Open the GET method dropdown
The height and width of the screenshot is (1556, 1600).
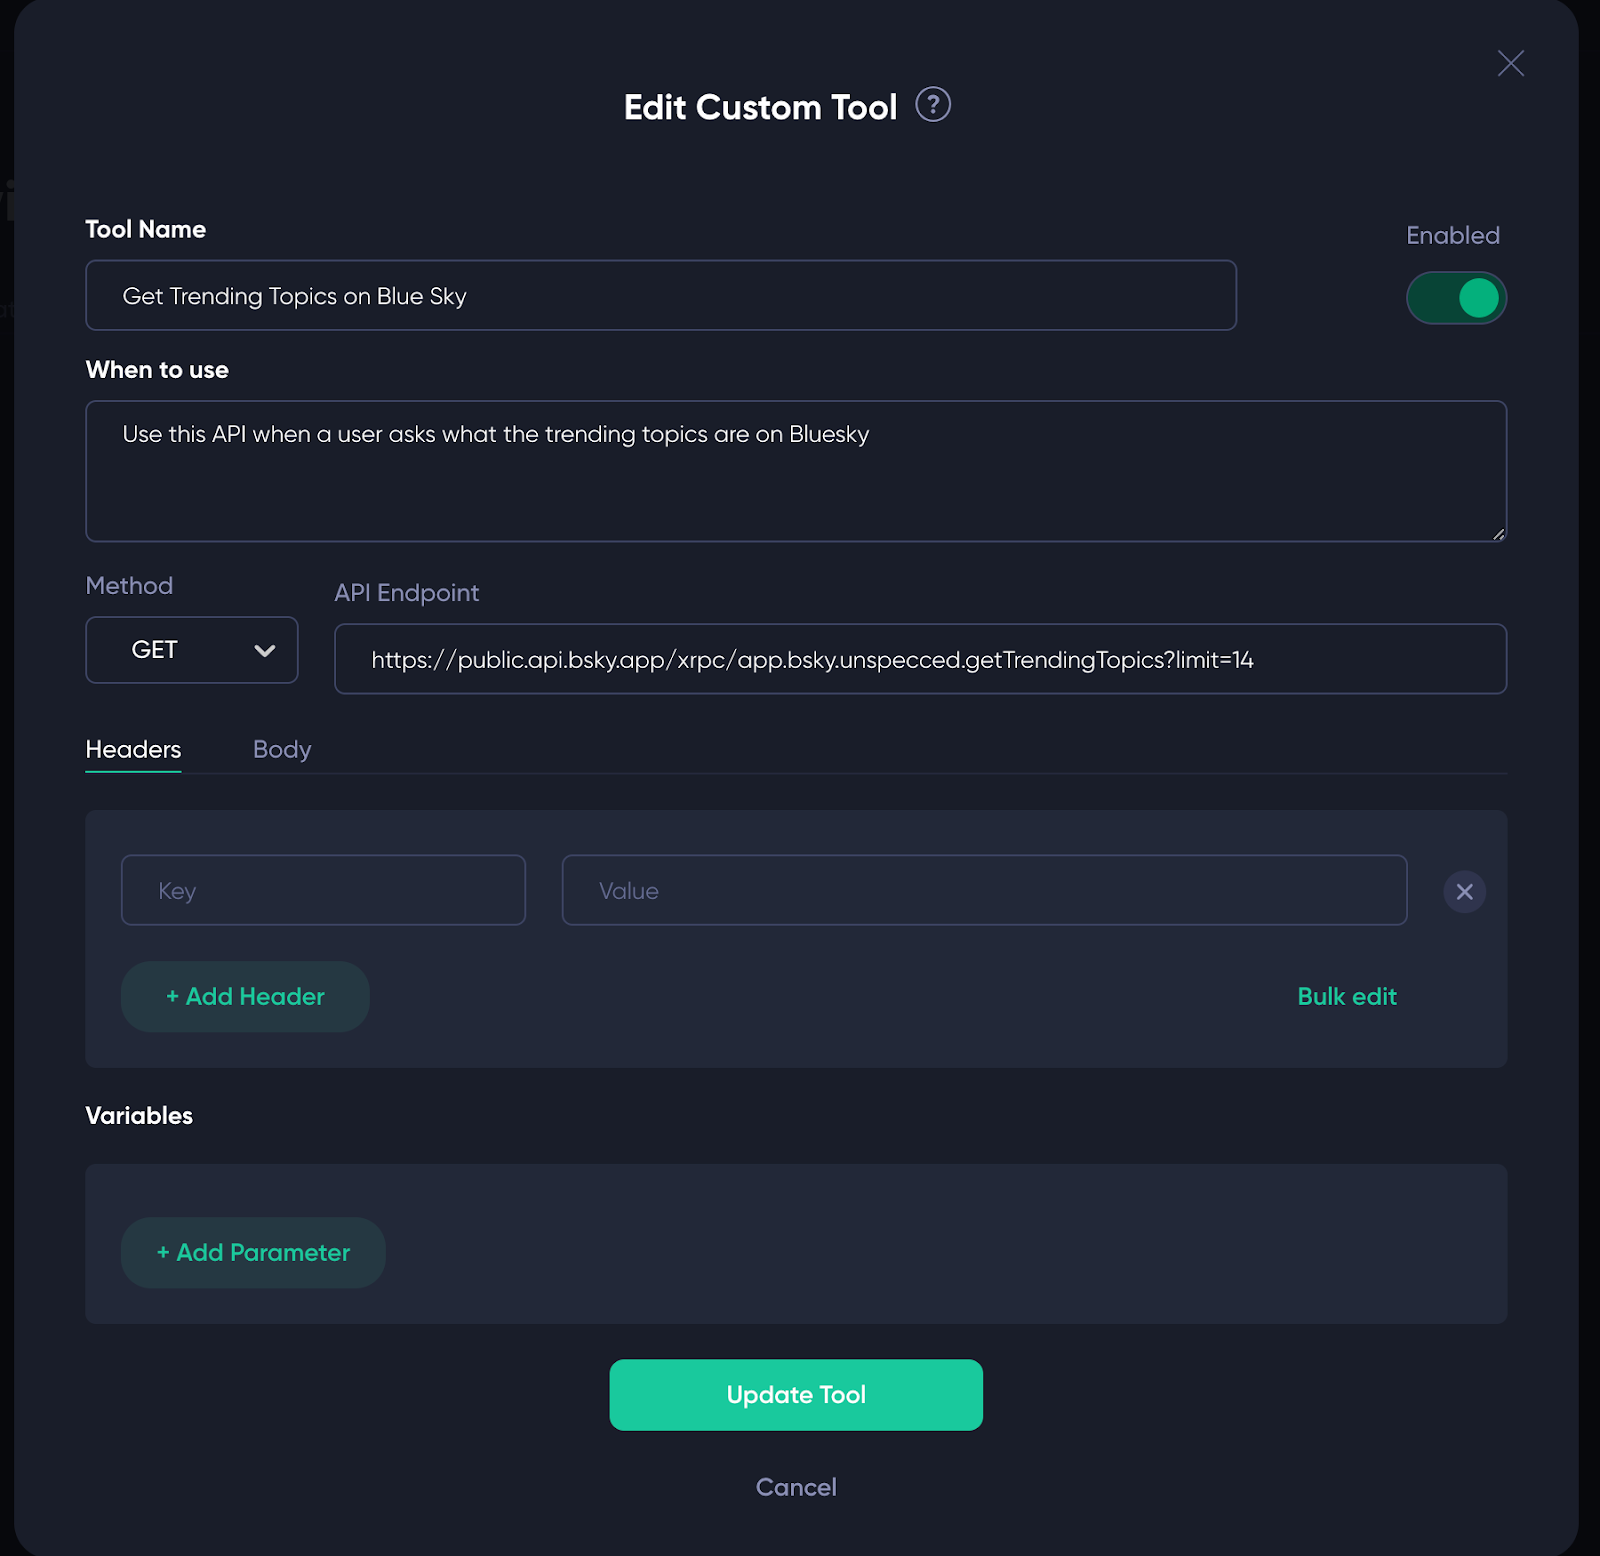click(x=192, y=650)
